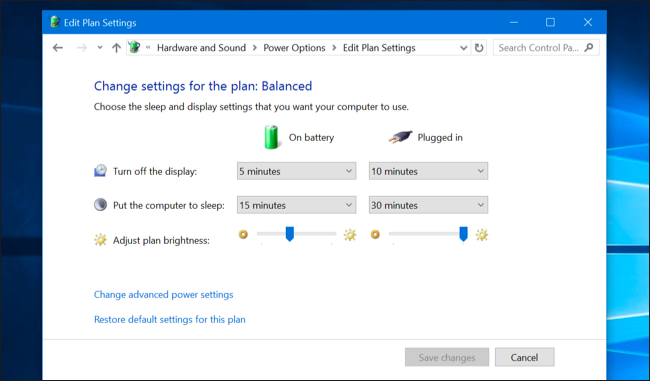650x381 pixels.
Task: Click the Cancel button
Action: click(524, 357)
